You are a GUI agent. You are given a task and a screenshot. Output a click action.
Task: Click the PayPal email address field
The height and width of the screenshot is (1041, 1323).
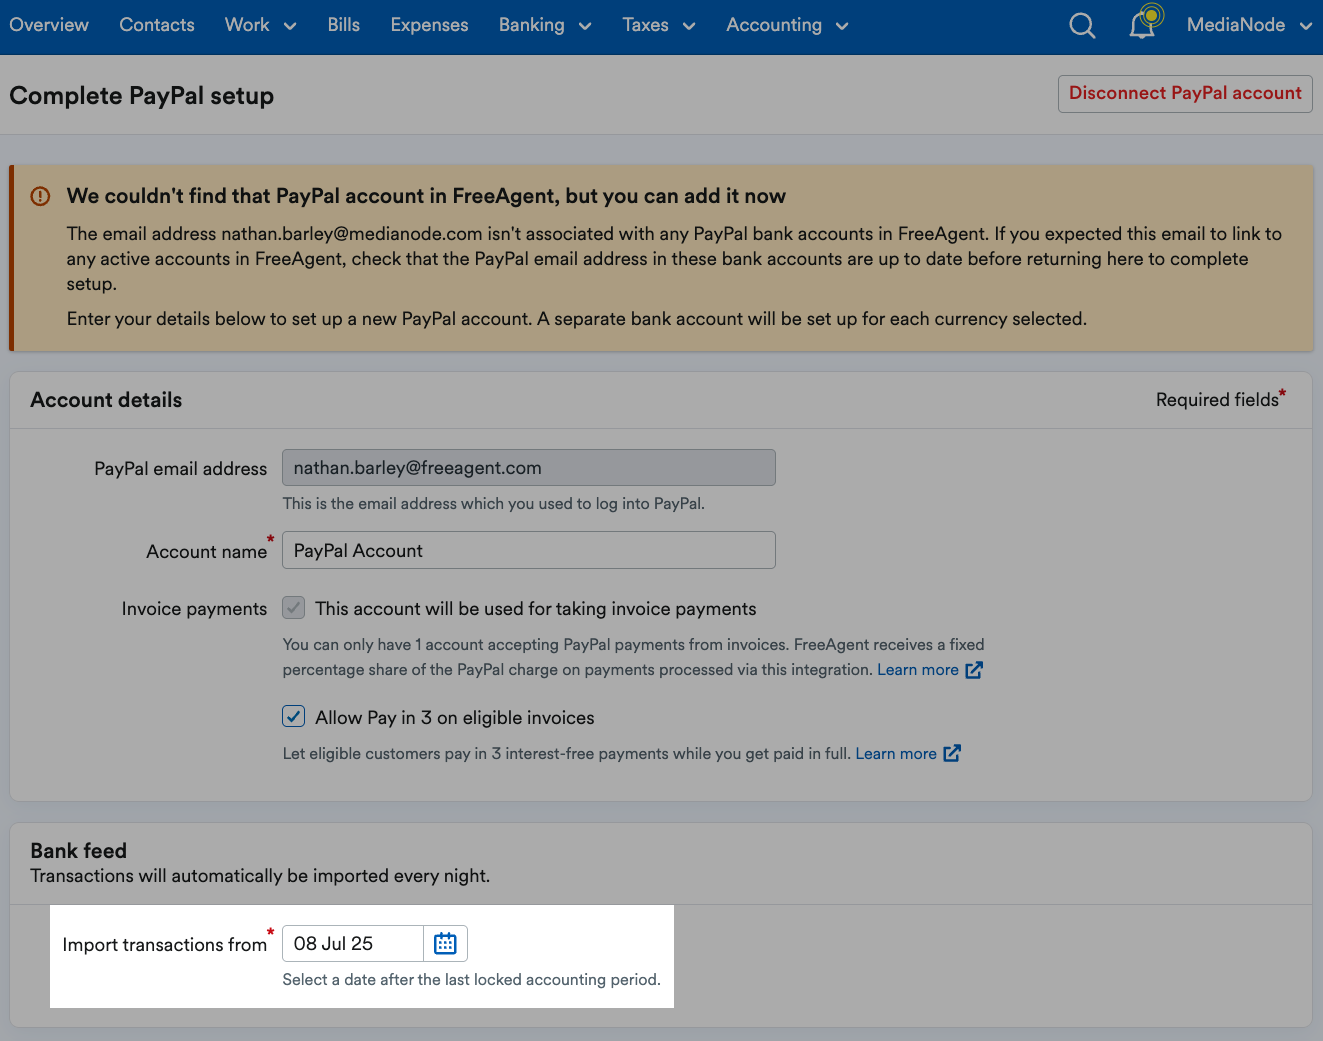click(x=529, y=467)
